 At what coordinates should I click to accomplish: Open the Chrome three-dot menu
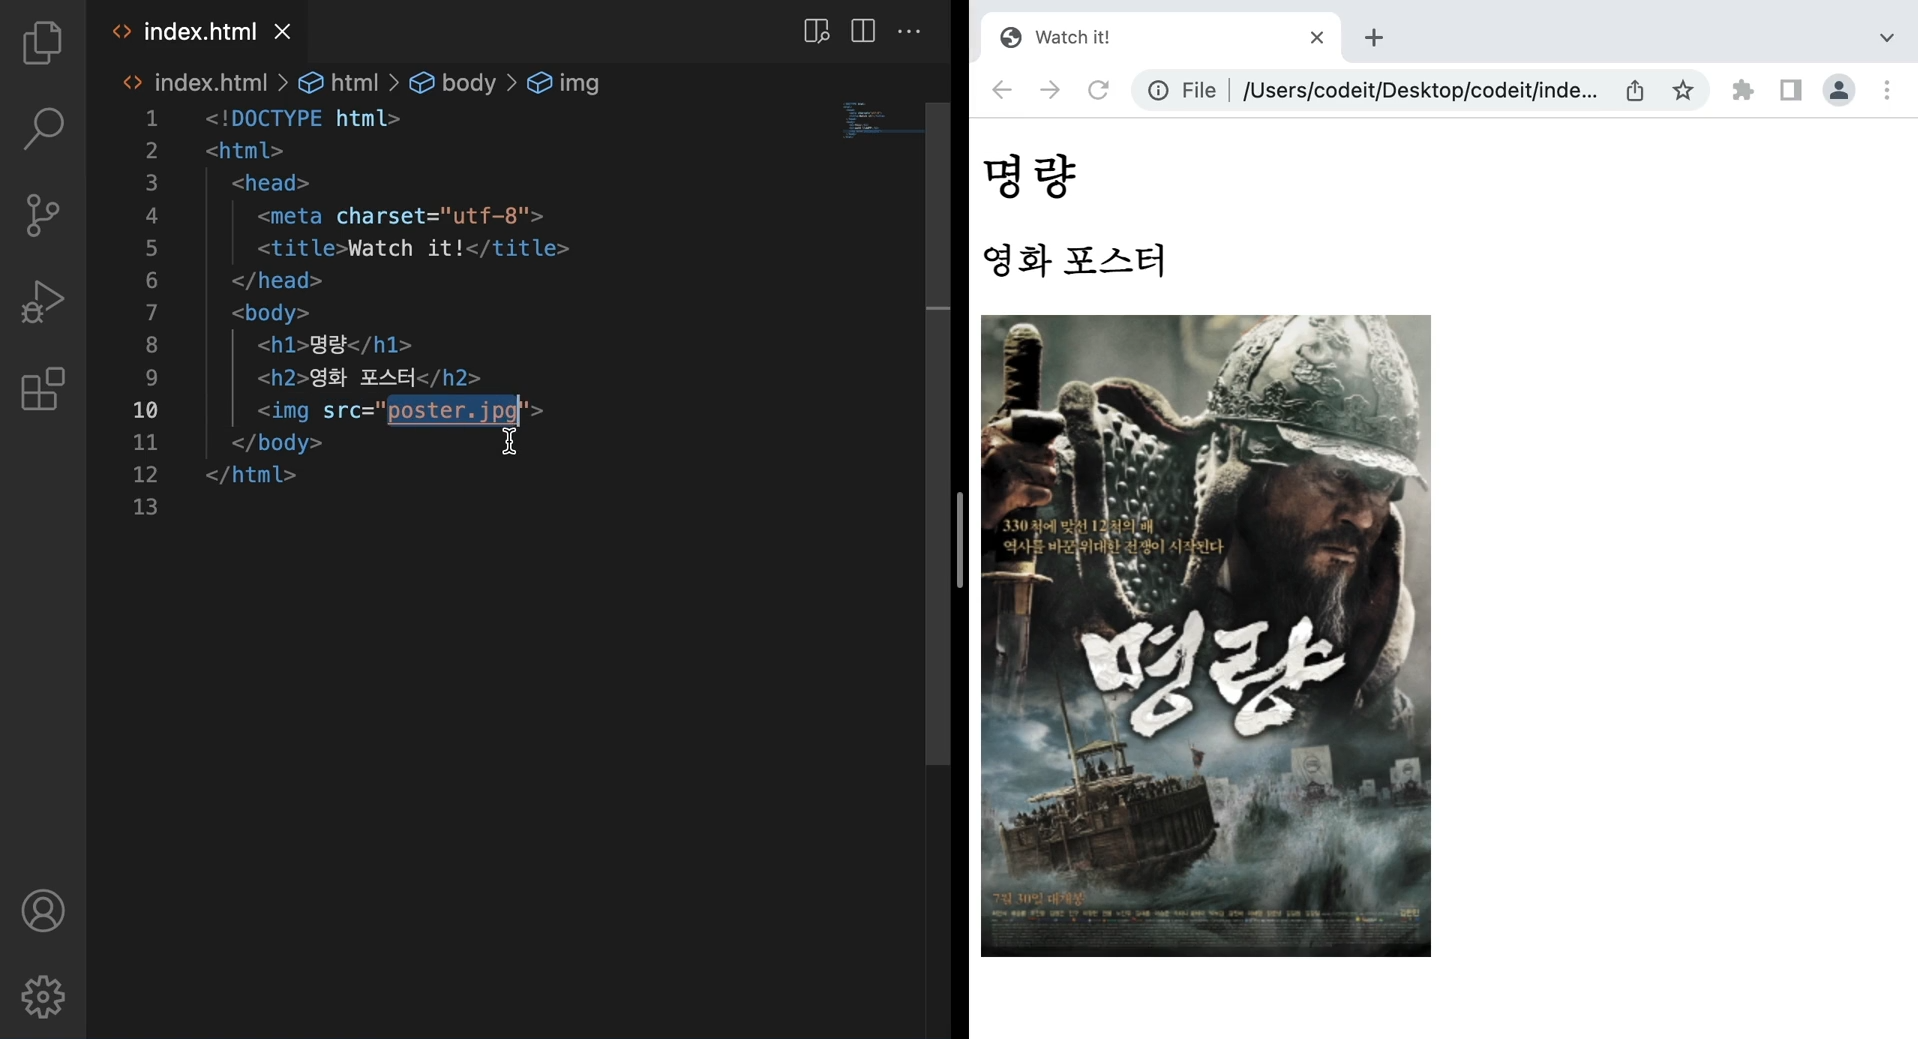pyautogui.click(x=1887, y=91)
